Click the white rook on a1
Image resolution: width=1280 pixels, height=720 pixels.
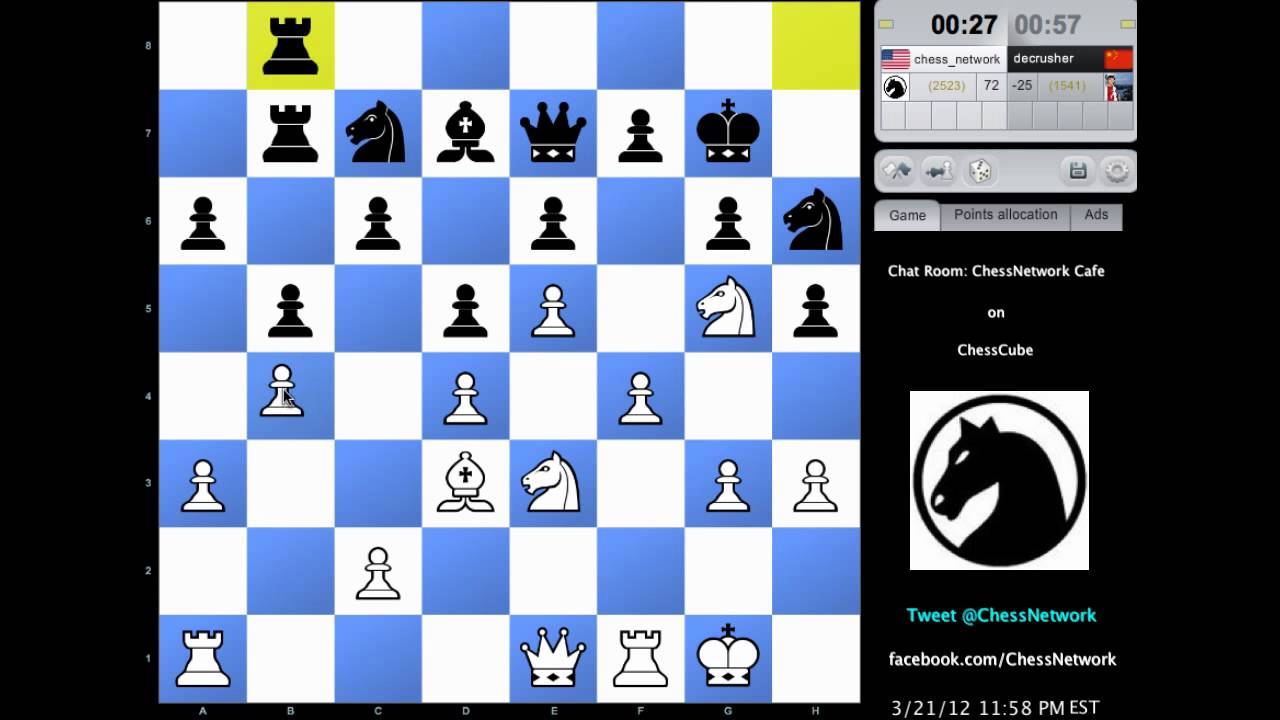[203, 658]
